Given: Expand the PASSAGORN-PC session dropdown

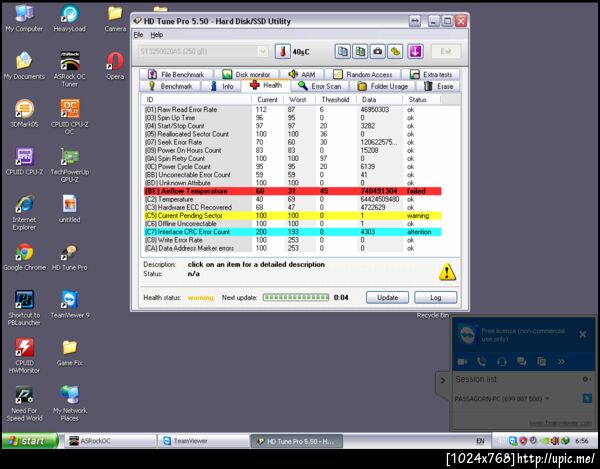Looking at the screenshot, I should (548, 398).
